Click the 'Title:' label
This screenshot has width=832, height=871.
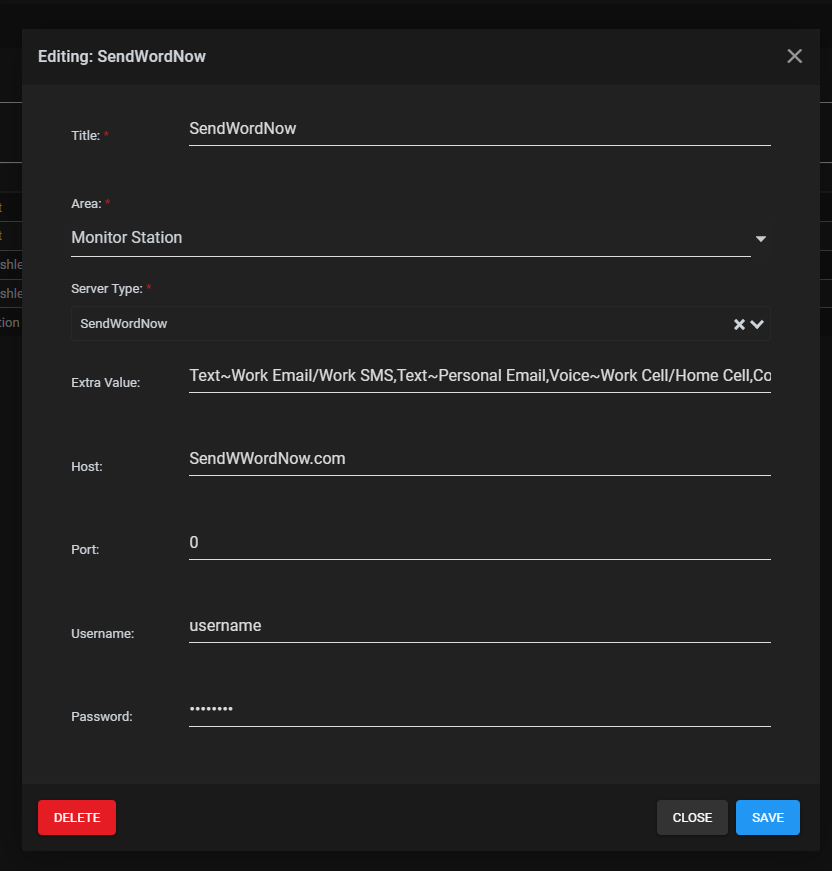click(85, 136)
